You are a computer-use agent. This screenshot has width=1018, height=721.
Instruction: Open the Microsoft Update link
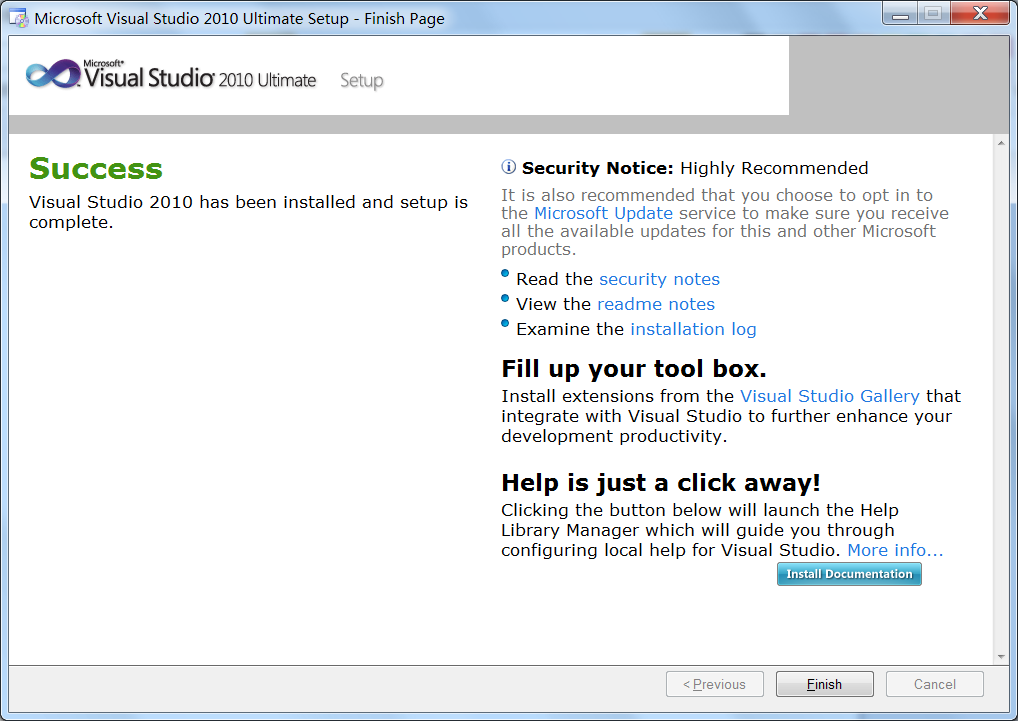pos(603,213)
